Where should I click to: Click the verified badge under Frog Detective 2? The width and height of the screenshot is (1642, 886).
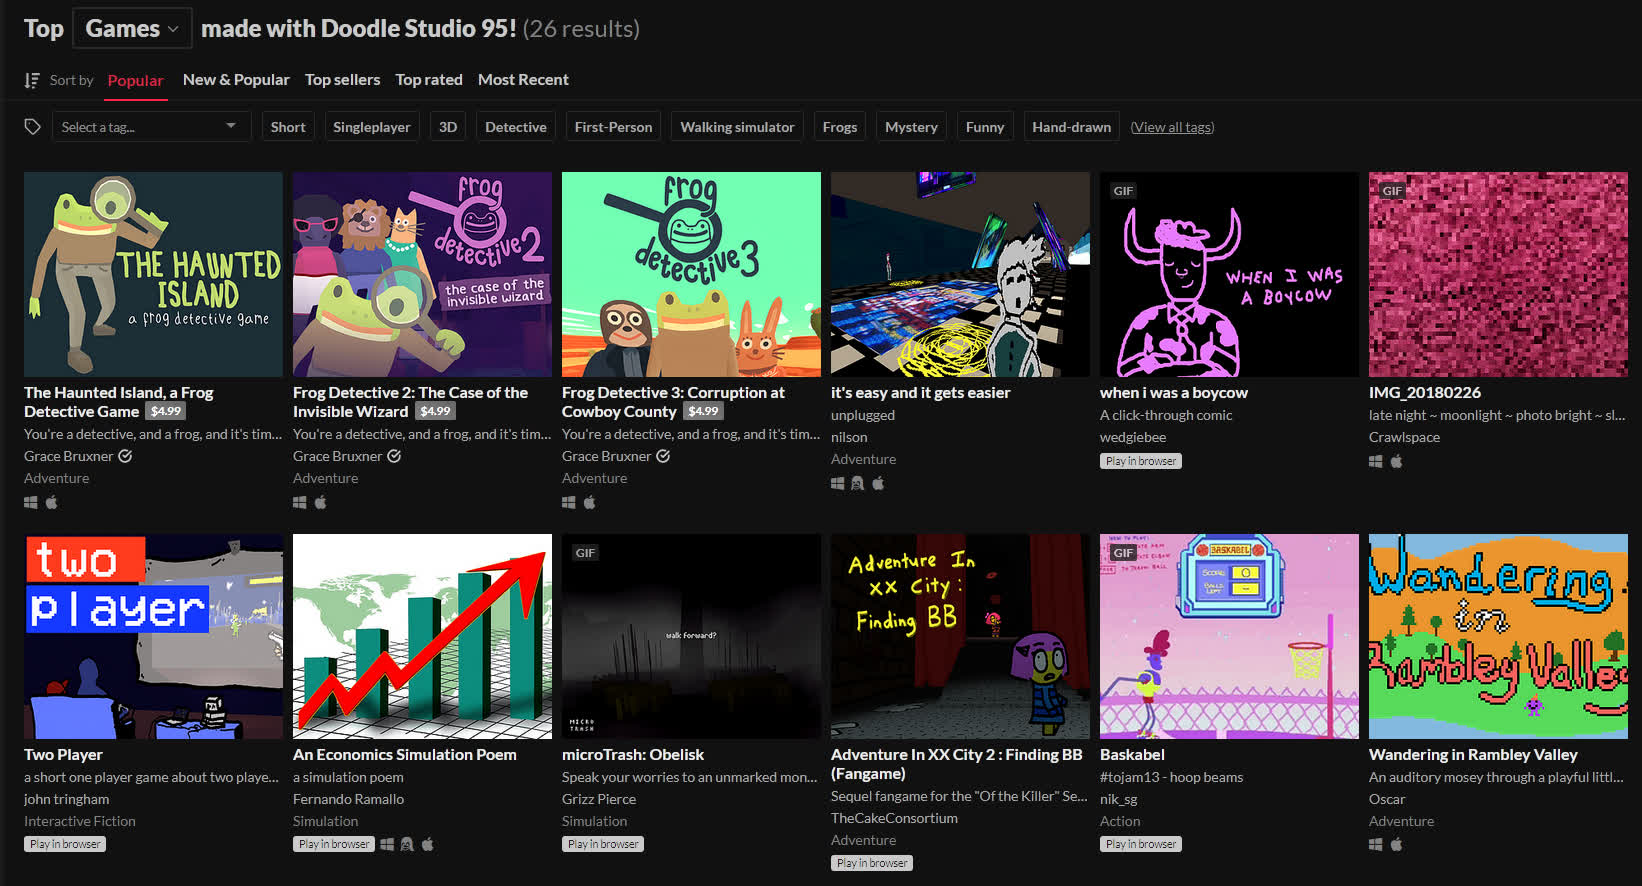click(394, 456)
